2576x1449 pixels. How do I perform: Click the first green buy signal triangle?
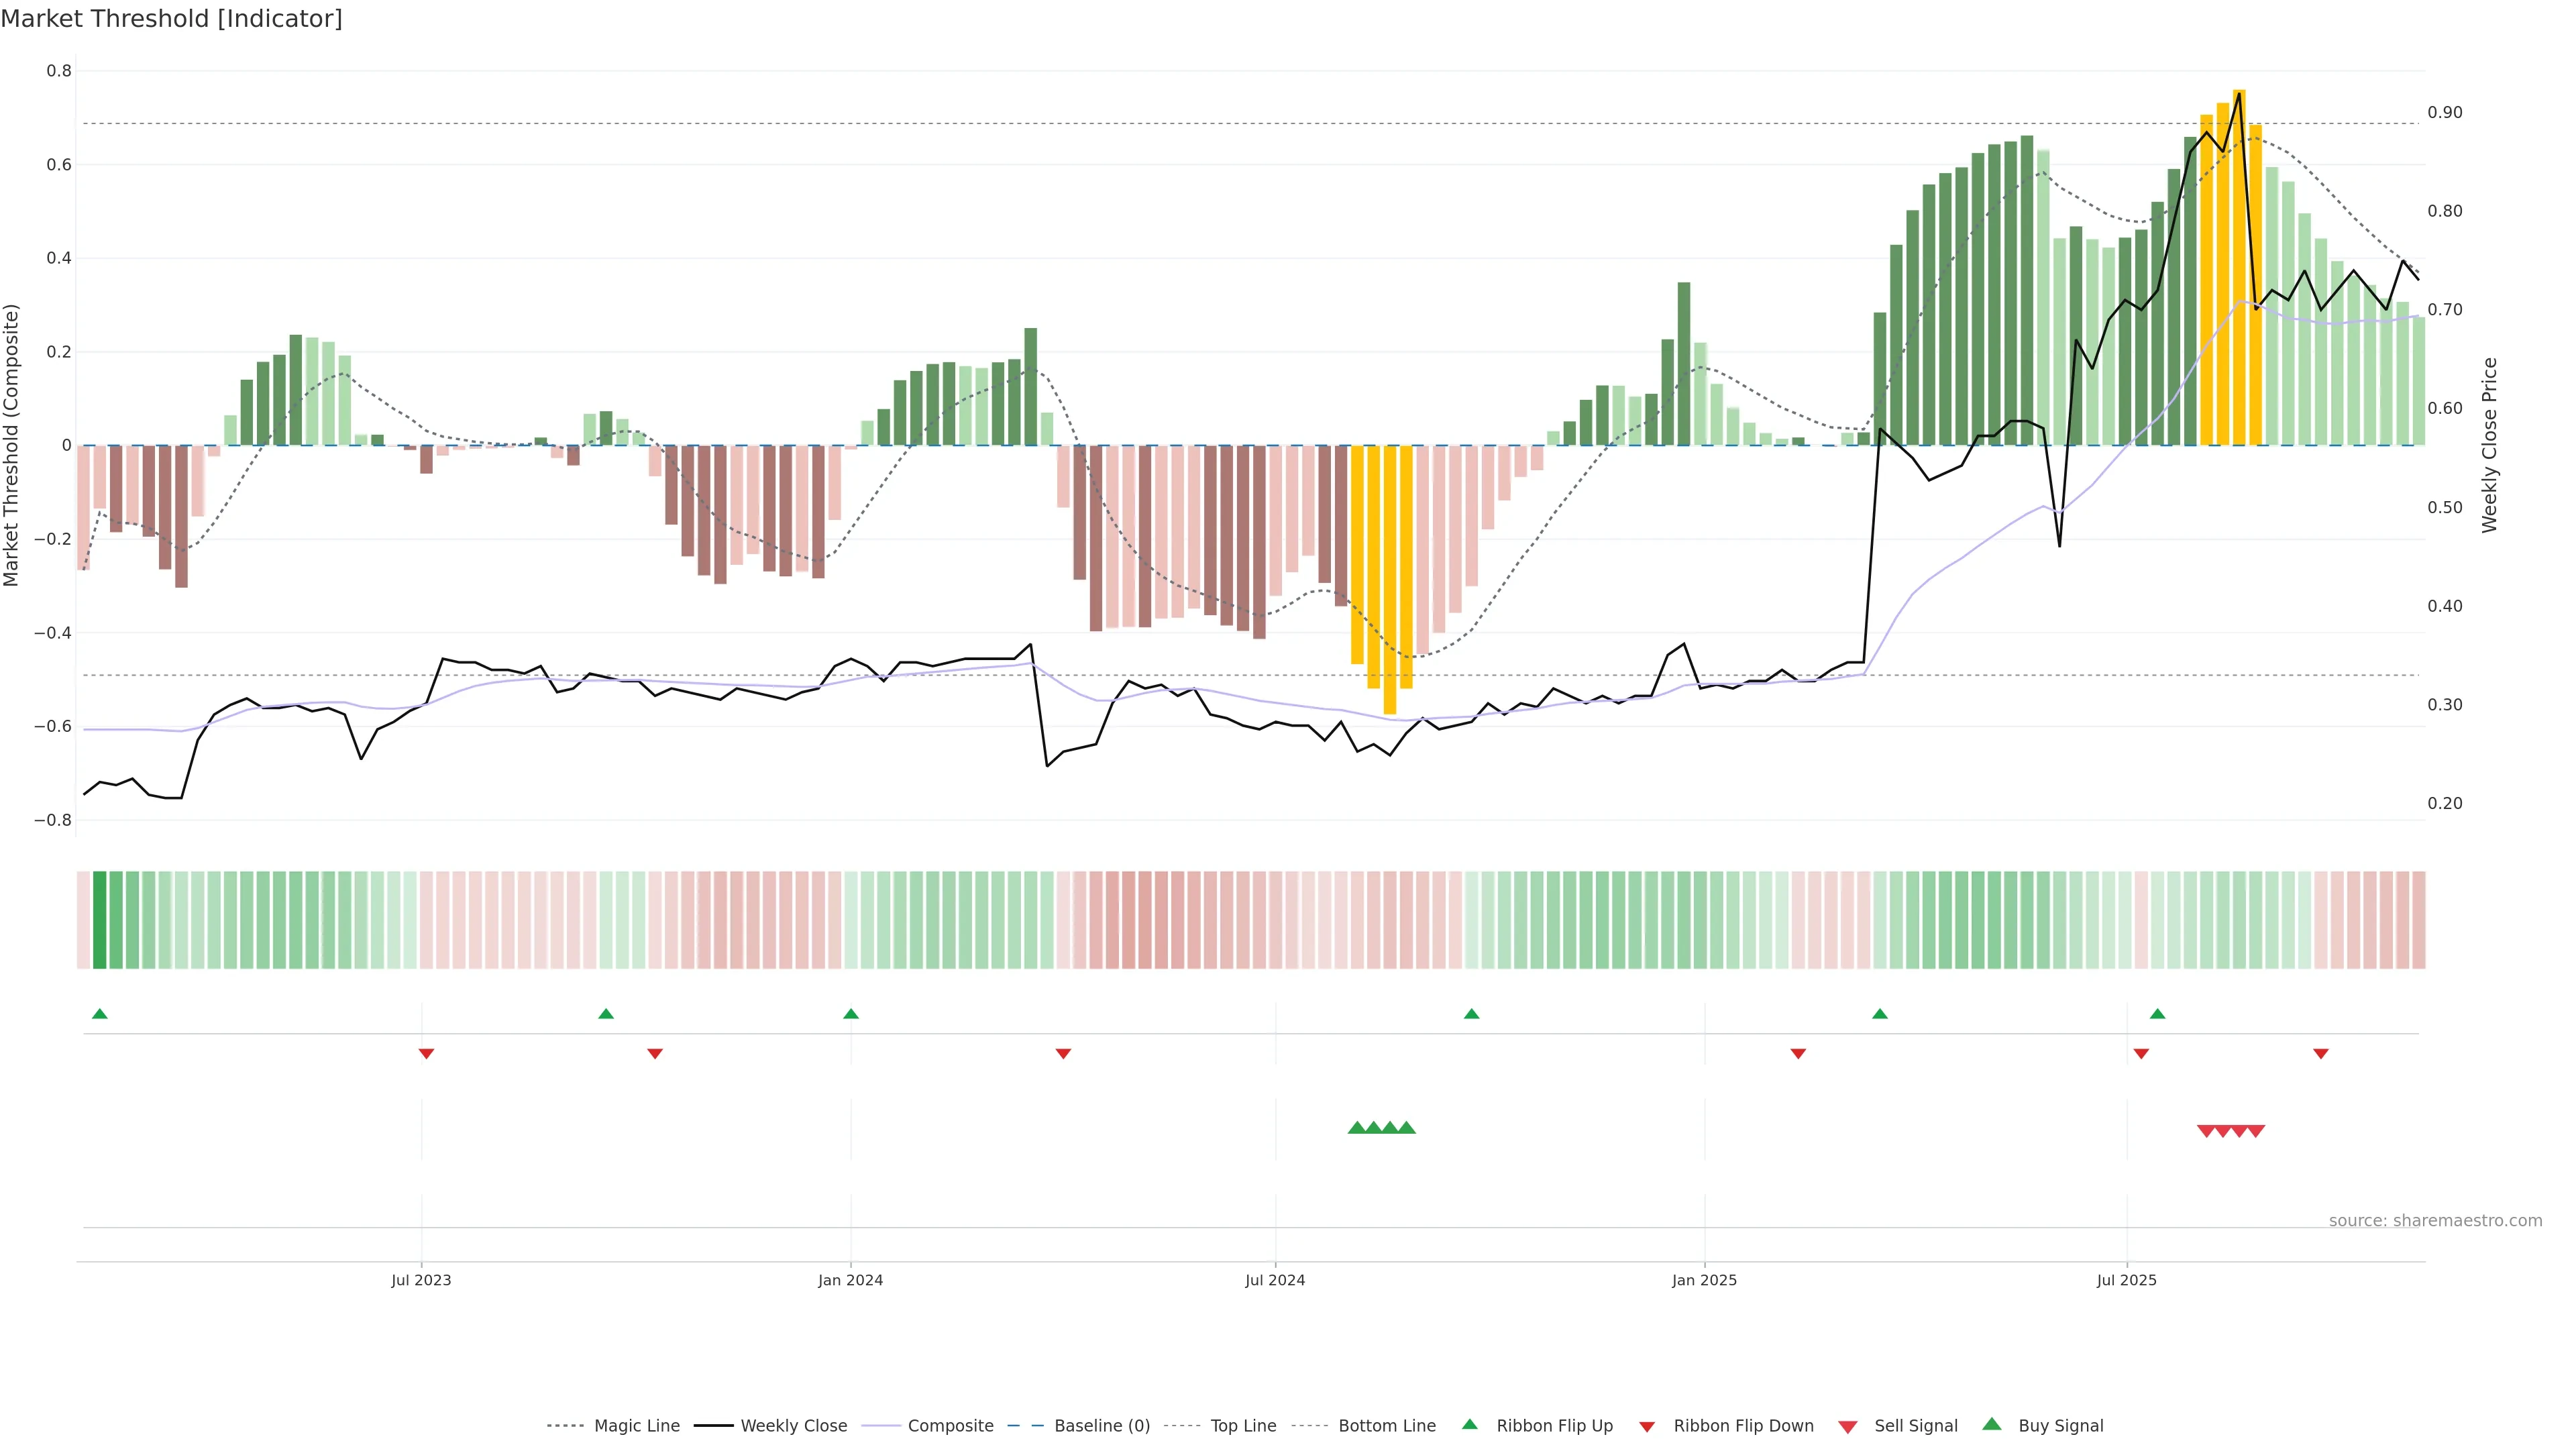click(1357, 1128)
